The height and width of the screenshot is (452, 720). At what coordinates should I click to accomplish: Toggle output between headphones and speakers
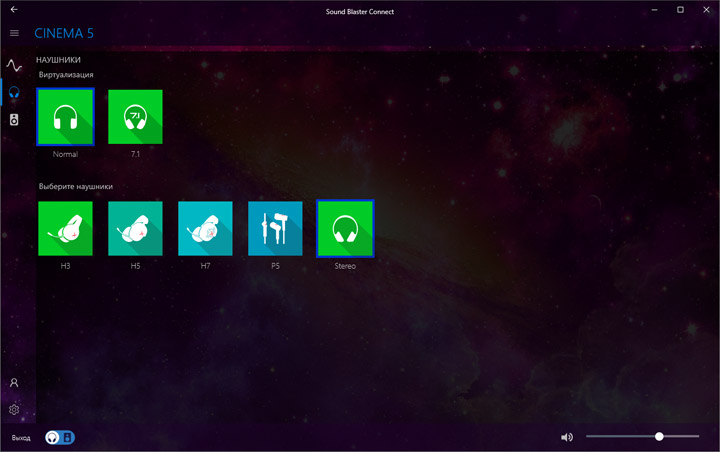60,437
